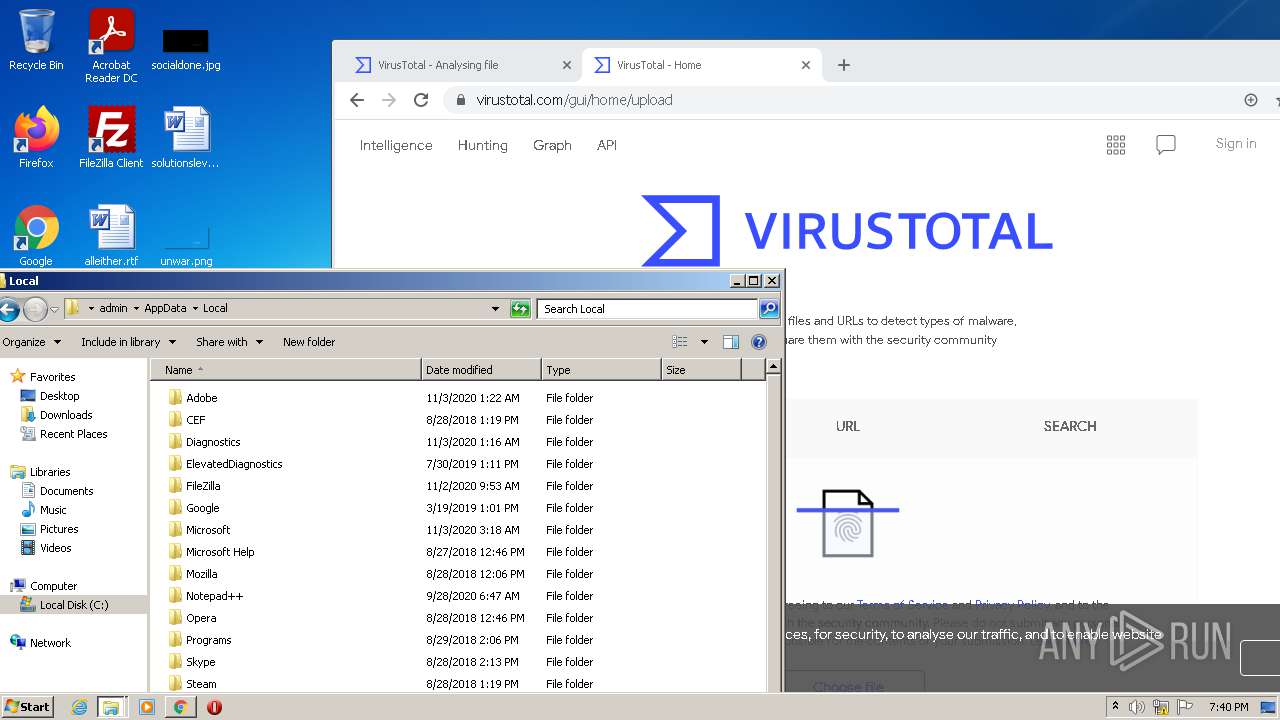Image resolution: width=1280 pixels, height=720 pixels.
Task: Switch to SEARCH tab on VirusTotal
Action: pos(1070,426)
